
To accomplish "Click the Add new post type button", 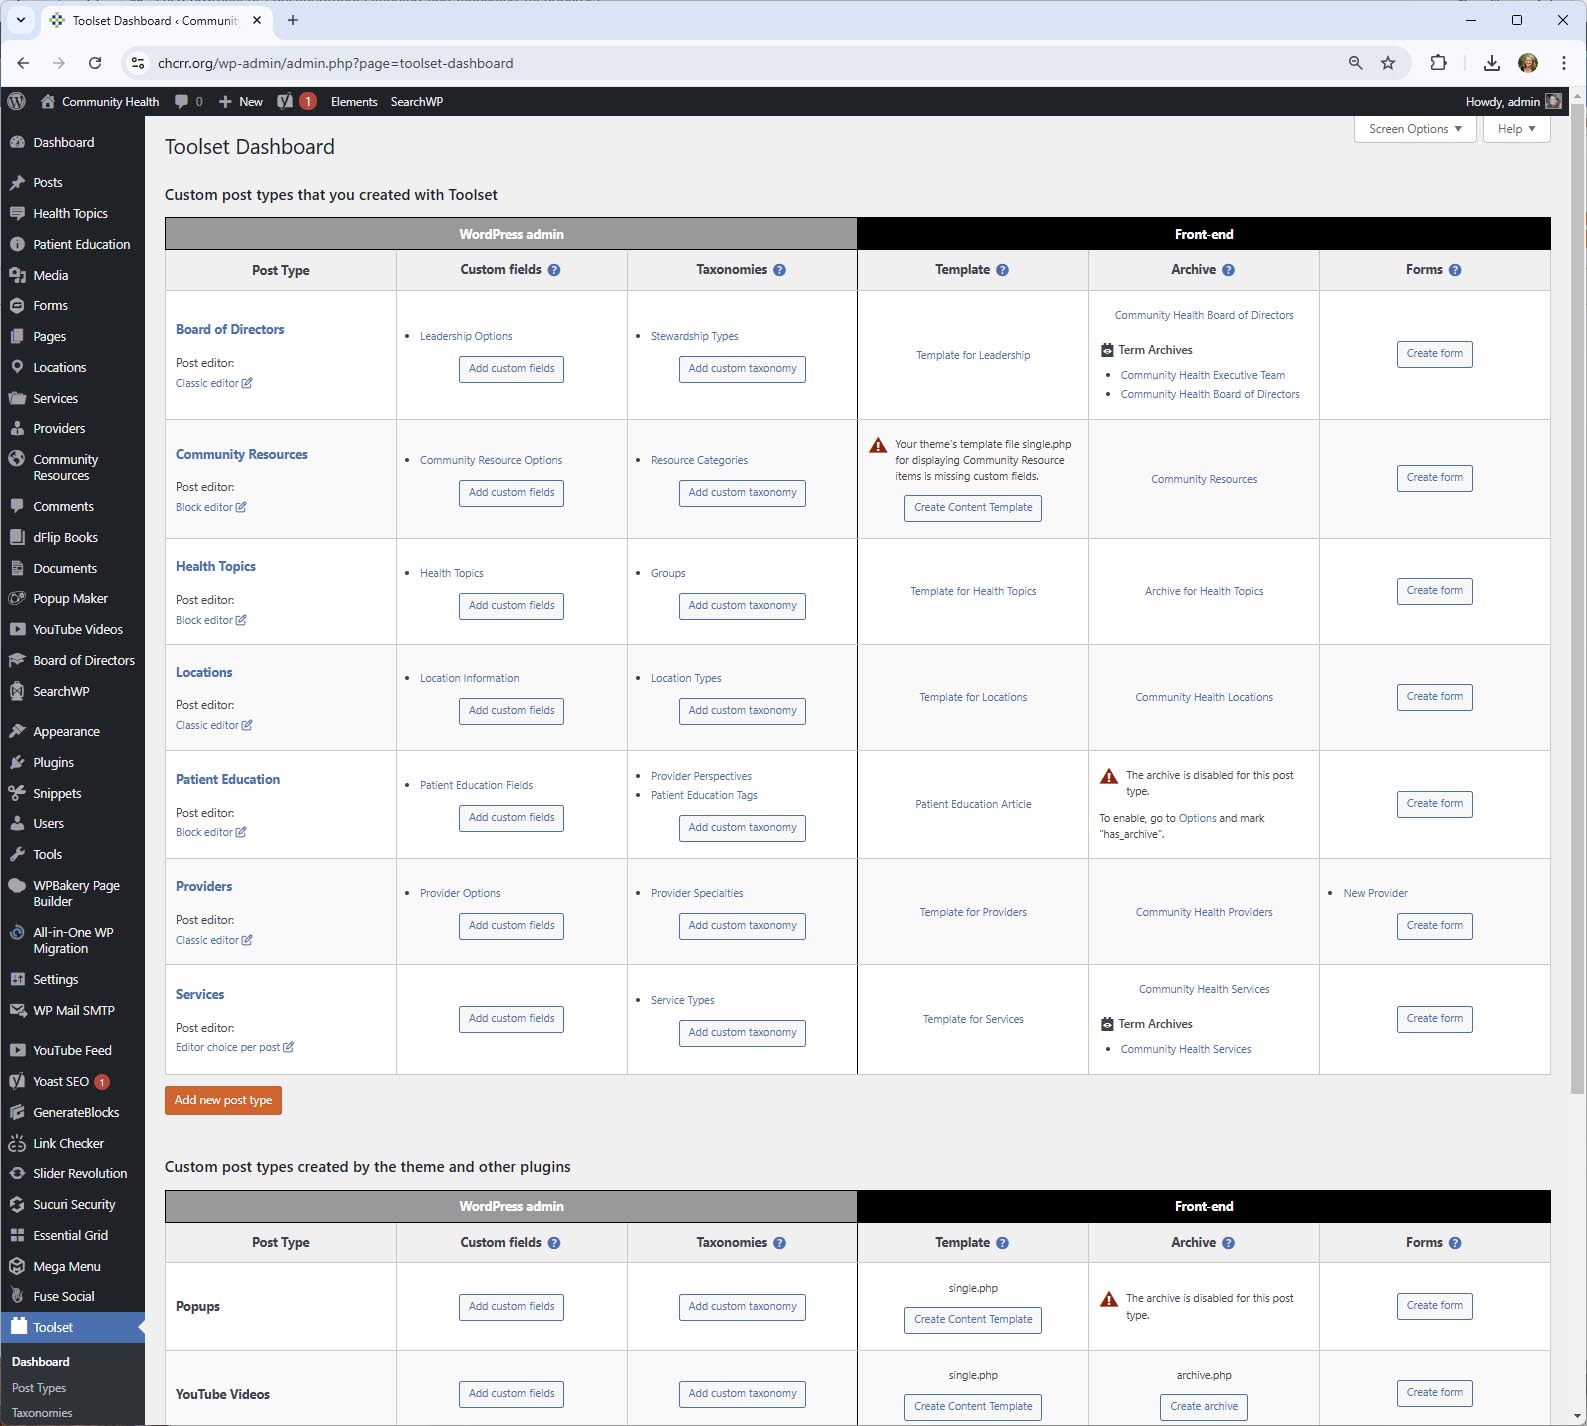I will 223,1100.
